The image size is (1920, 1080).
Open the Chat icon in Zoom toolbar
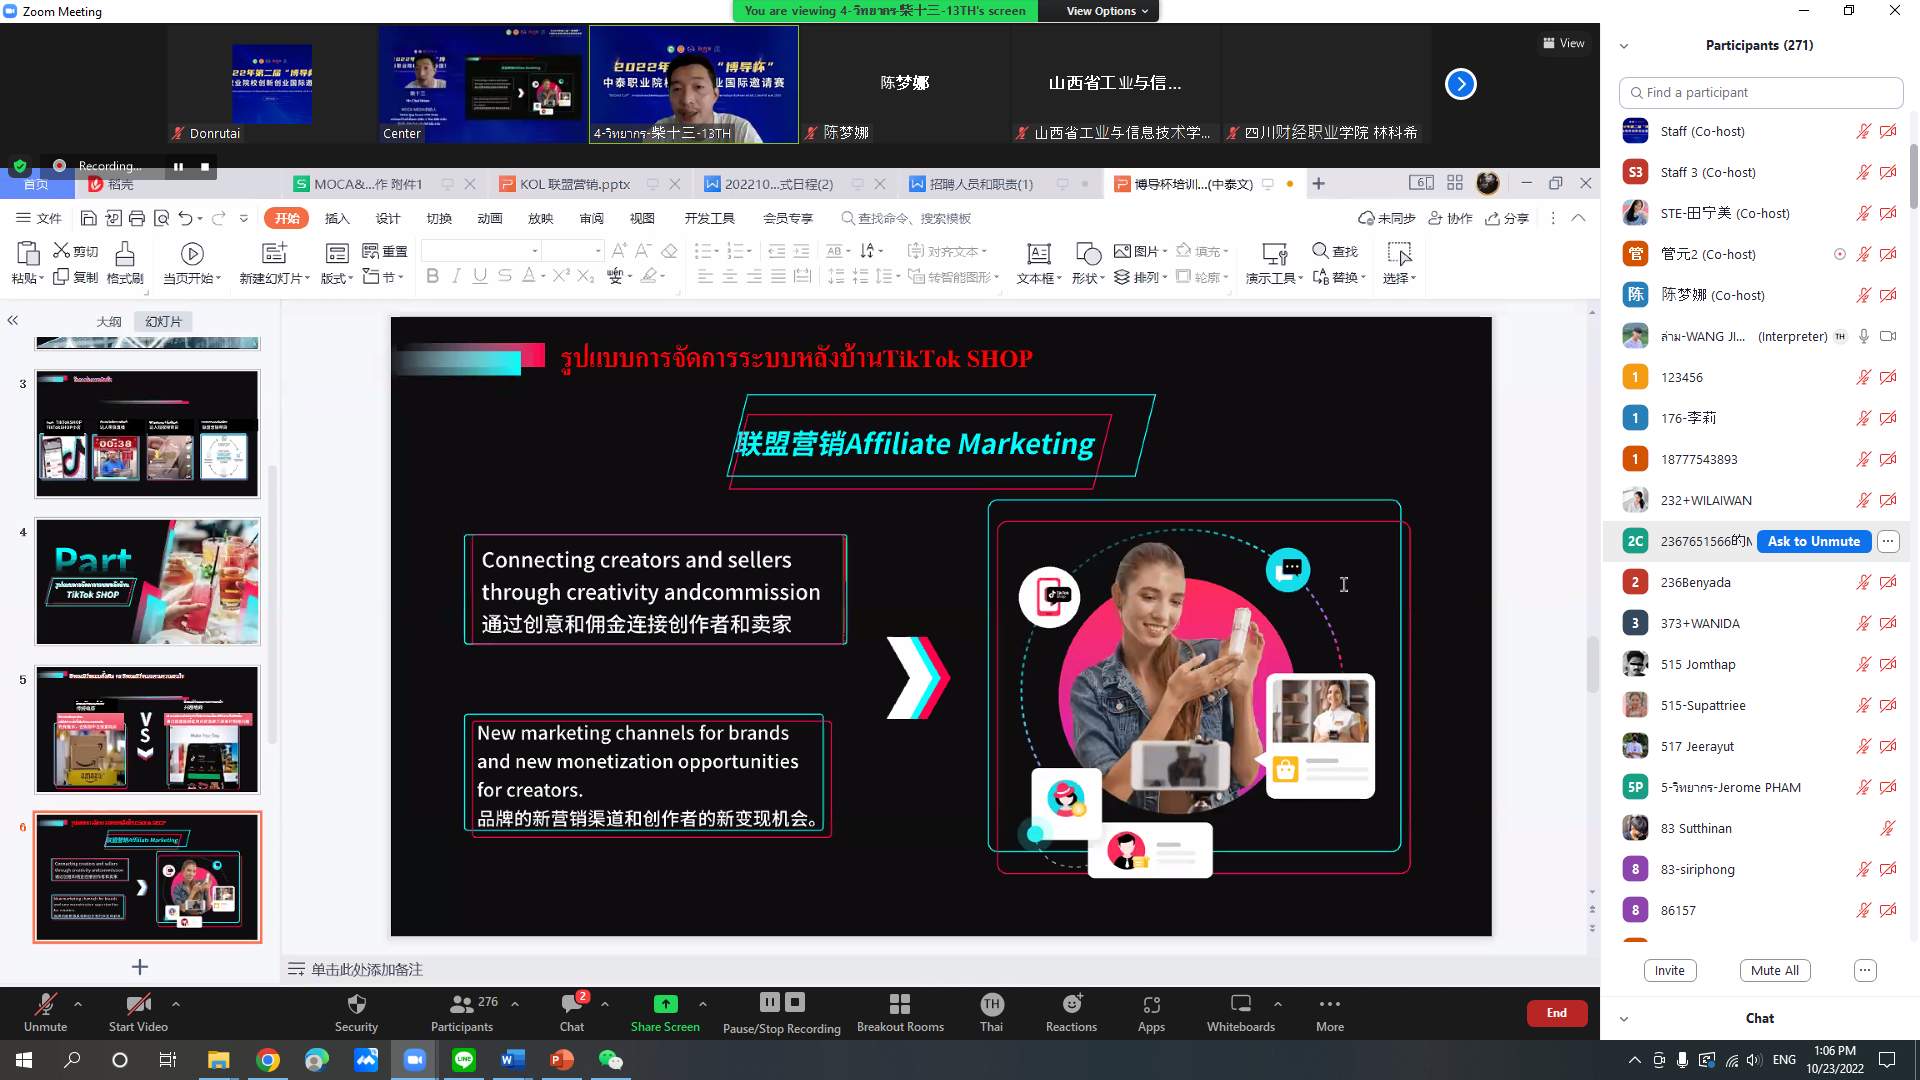pos(572,1004)
